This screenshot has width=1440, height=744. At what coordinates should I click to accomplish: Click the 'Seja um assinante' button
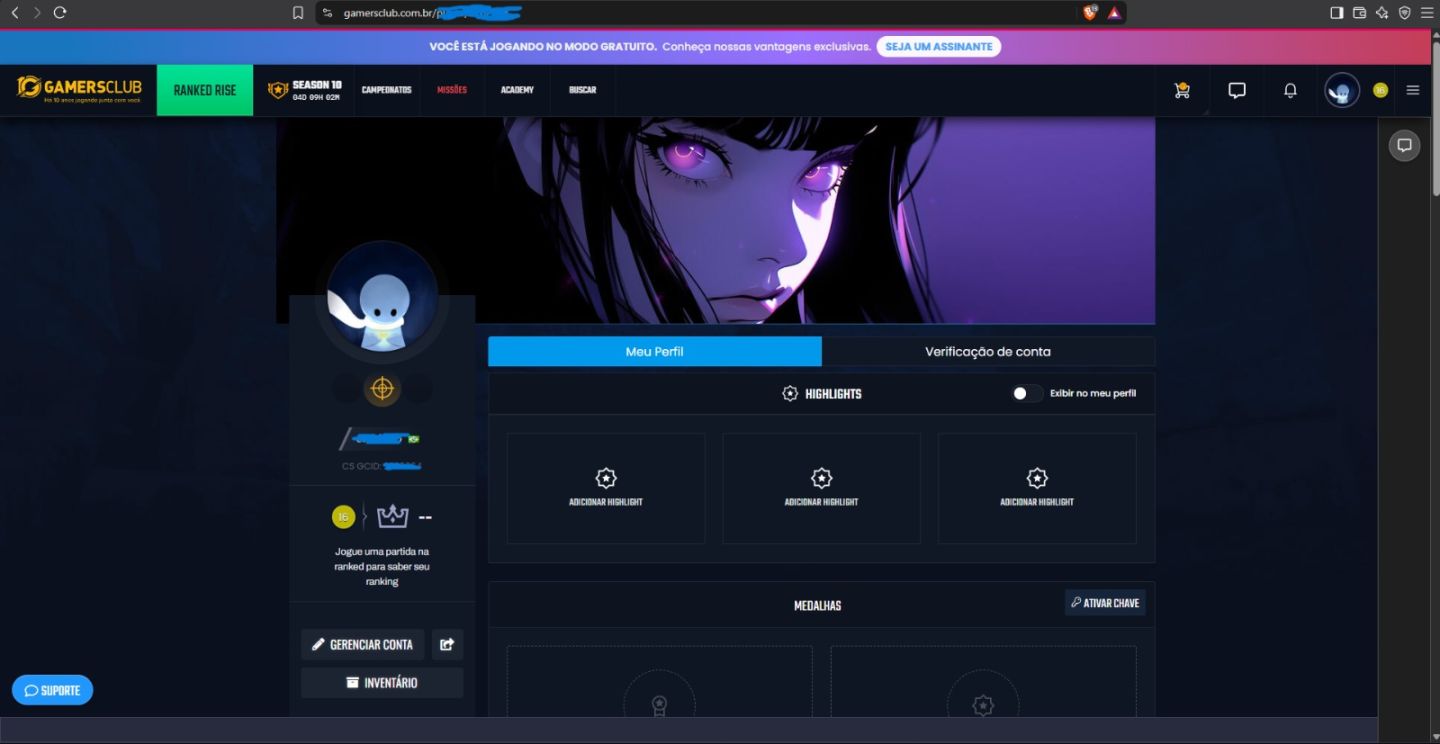tap(939, 47)
